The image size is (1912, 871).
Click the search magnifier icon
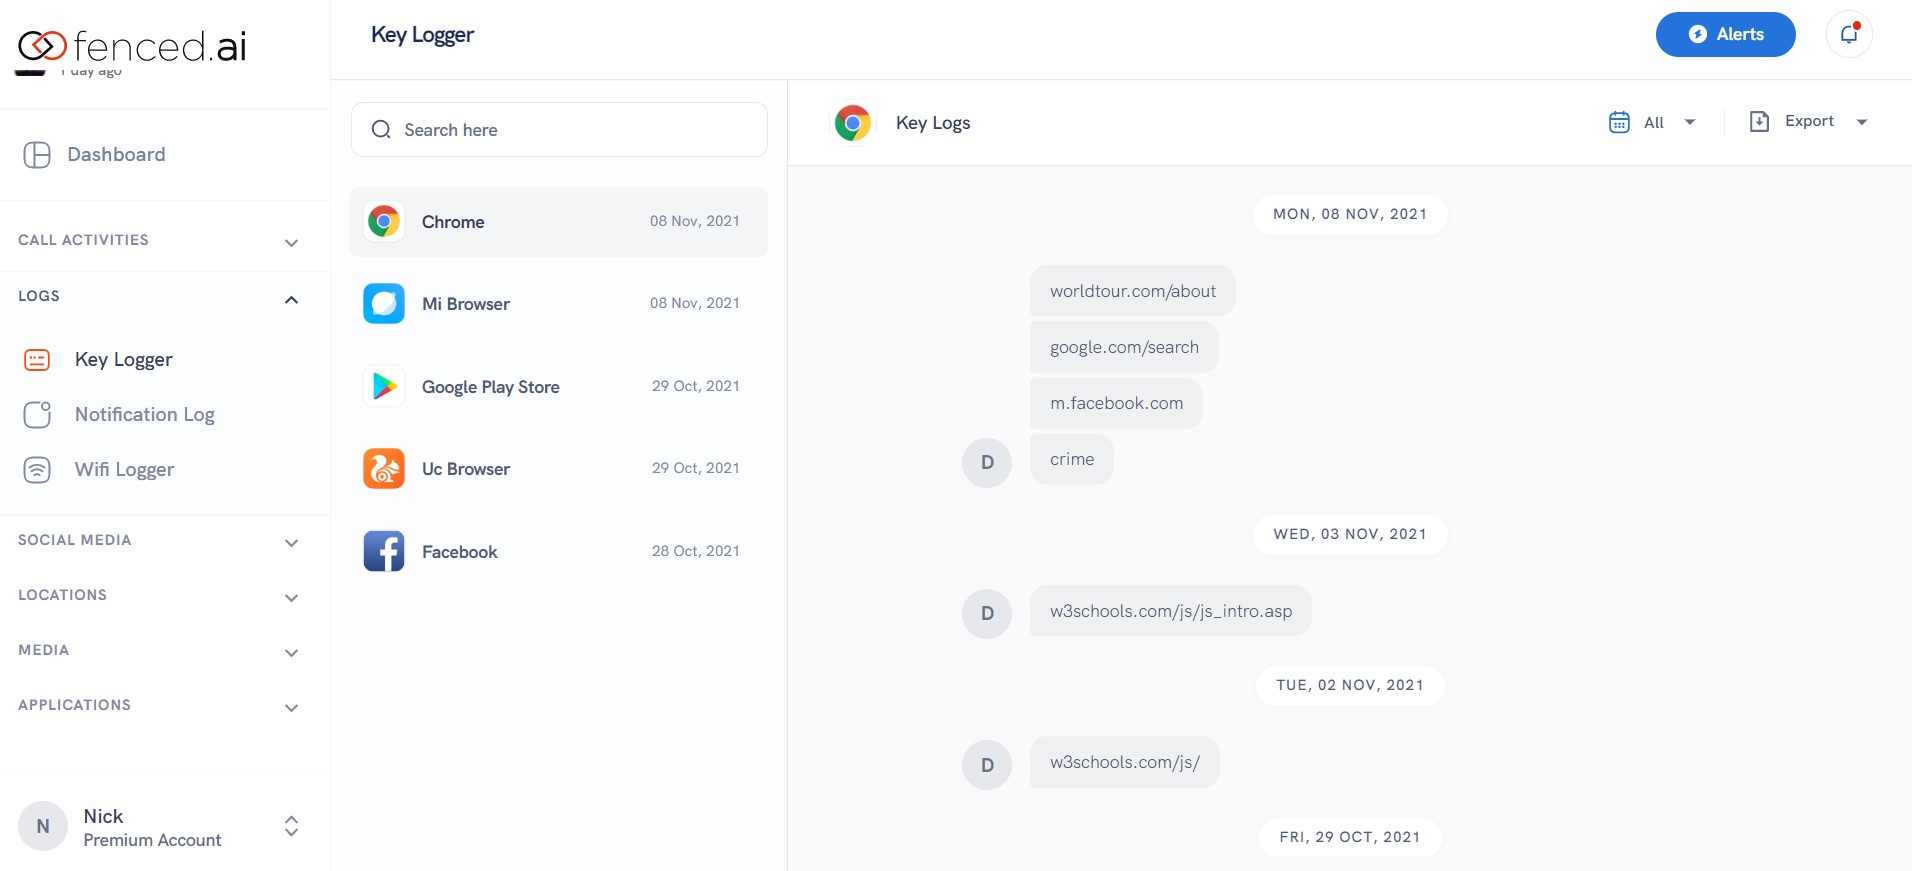[x=381, y=130]
